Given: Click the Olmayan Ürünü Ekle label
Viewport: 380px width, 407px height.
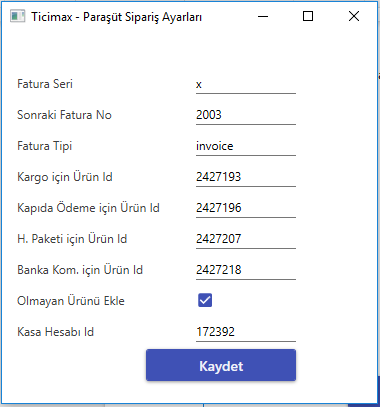Looking at the screenshot, I should click(x=71, y=301).
